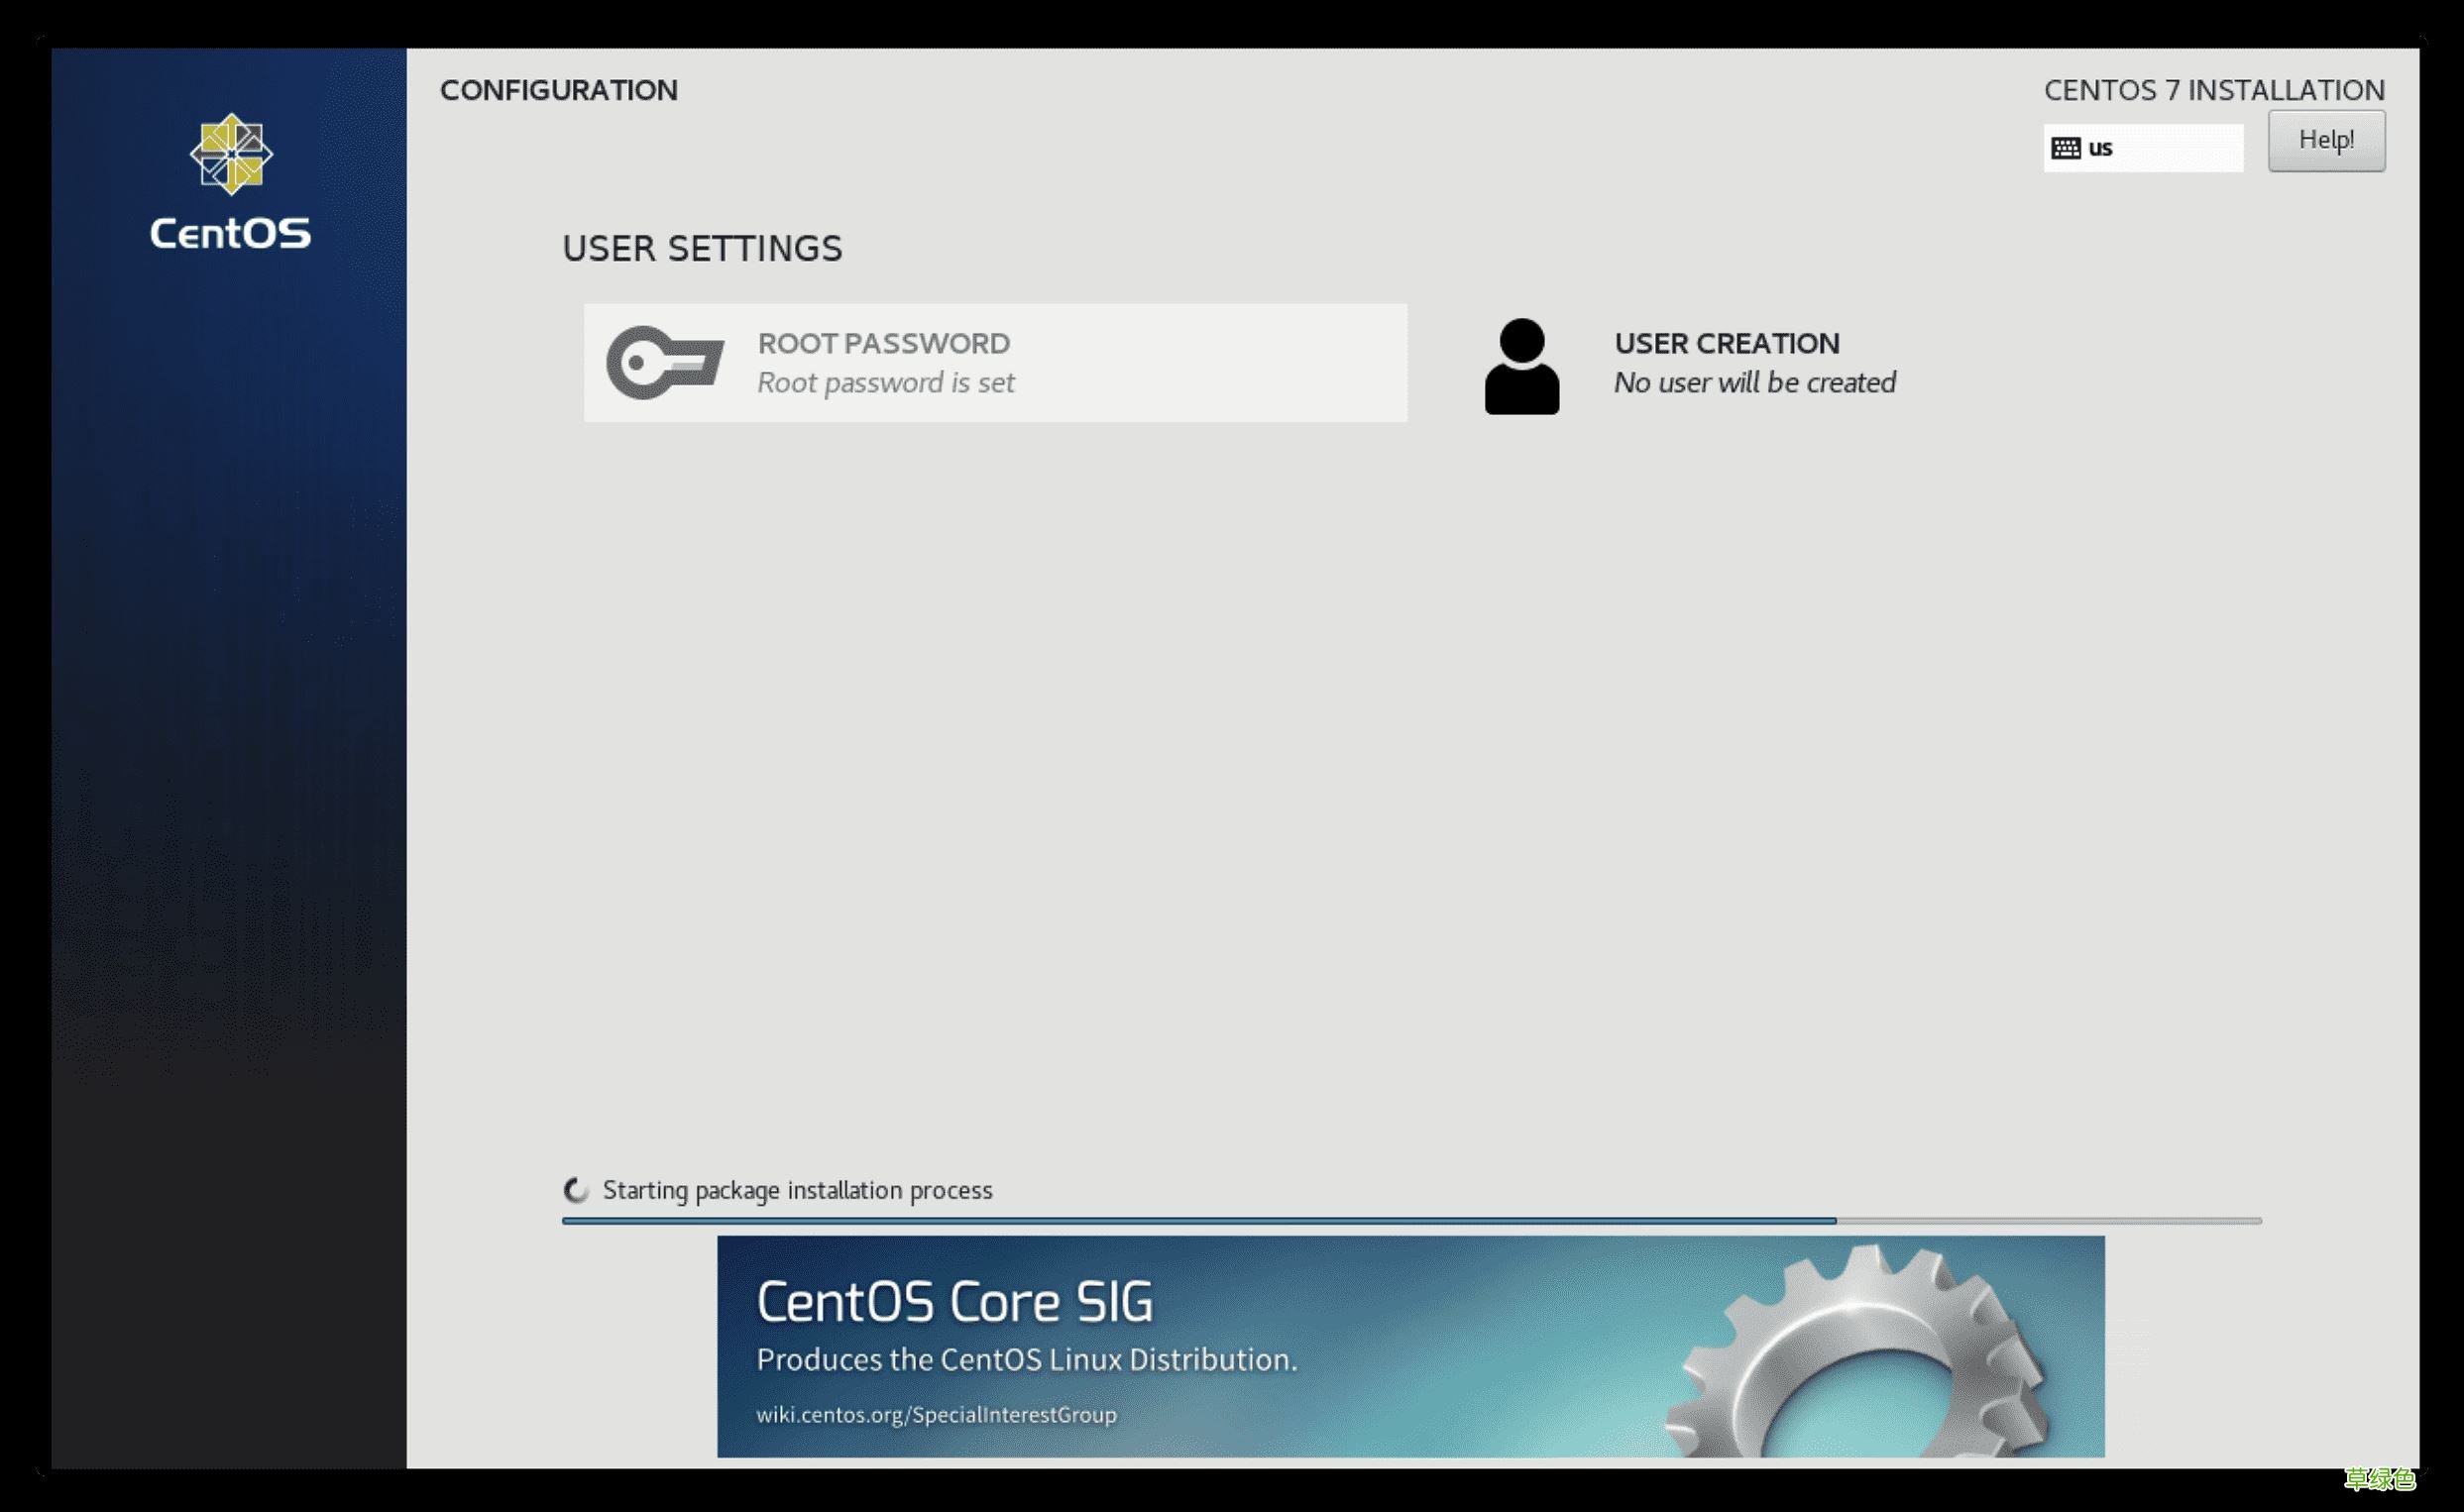2464x1512 pixels.
Task: Open the User Creation person icon
Action: click(1521, 366)
